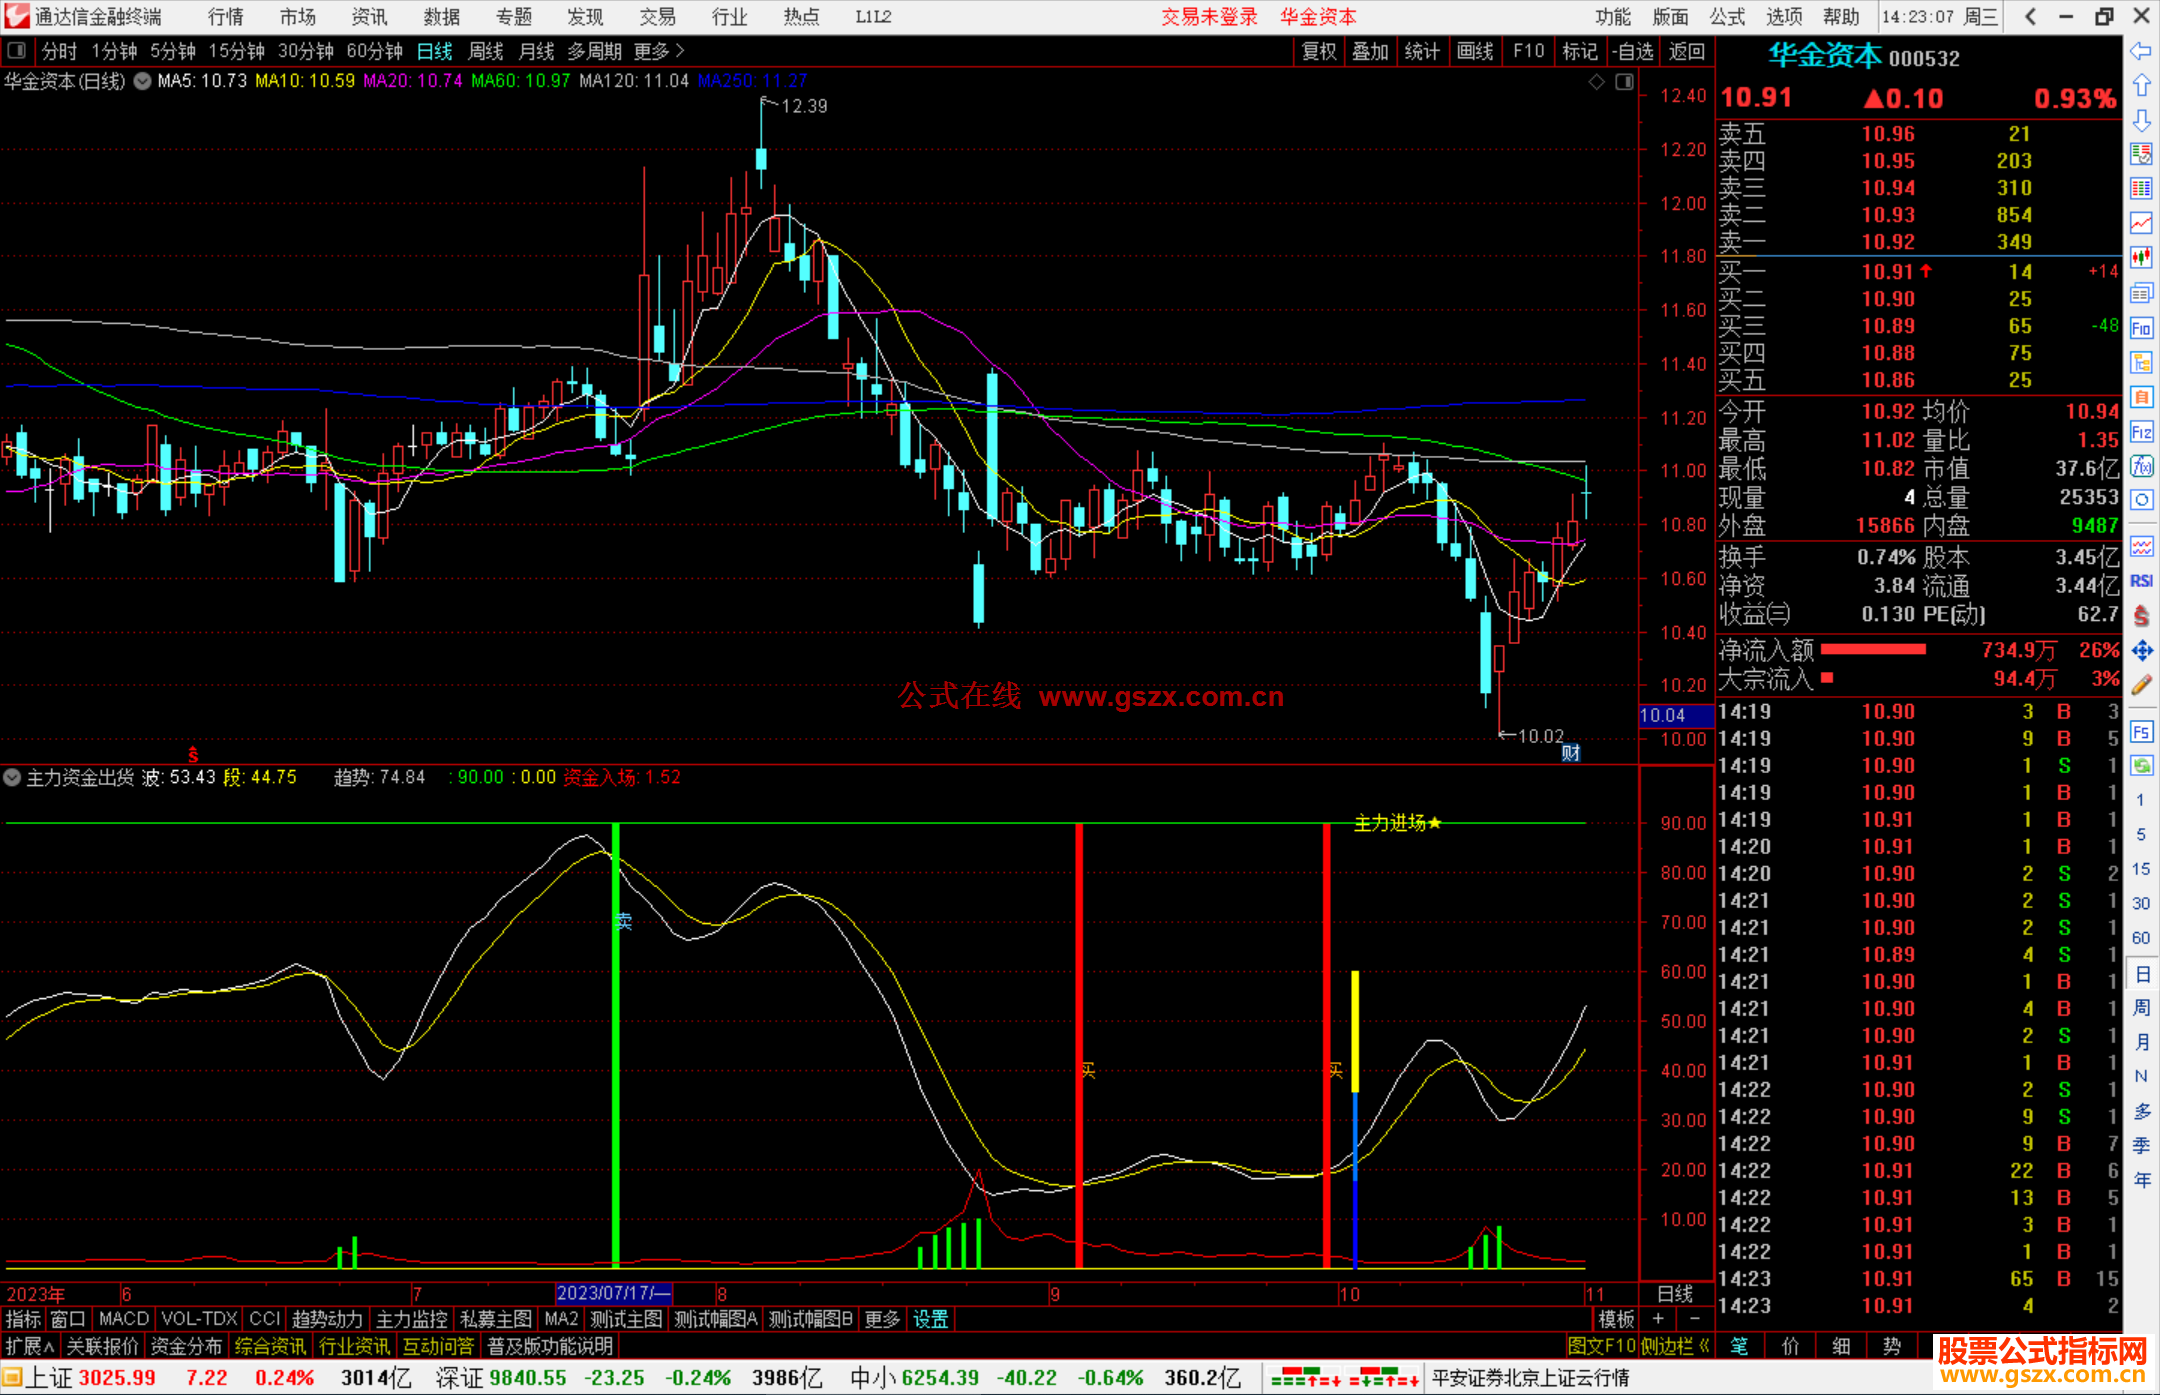Click the F10 icon in right sidebar
2160x1395 pixels.
tap(2141, 329)
